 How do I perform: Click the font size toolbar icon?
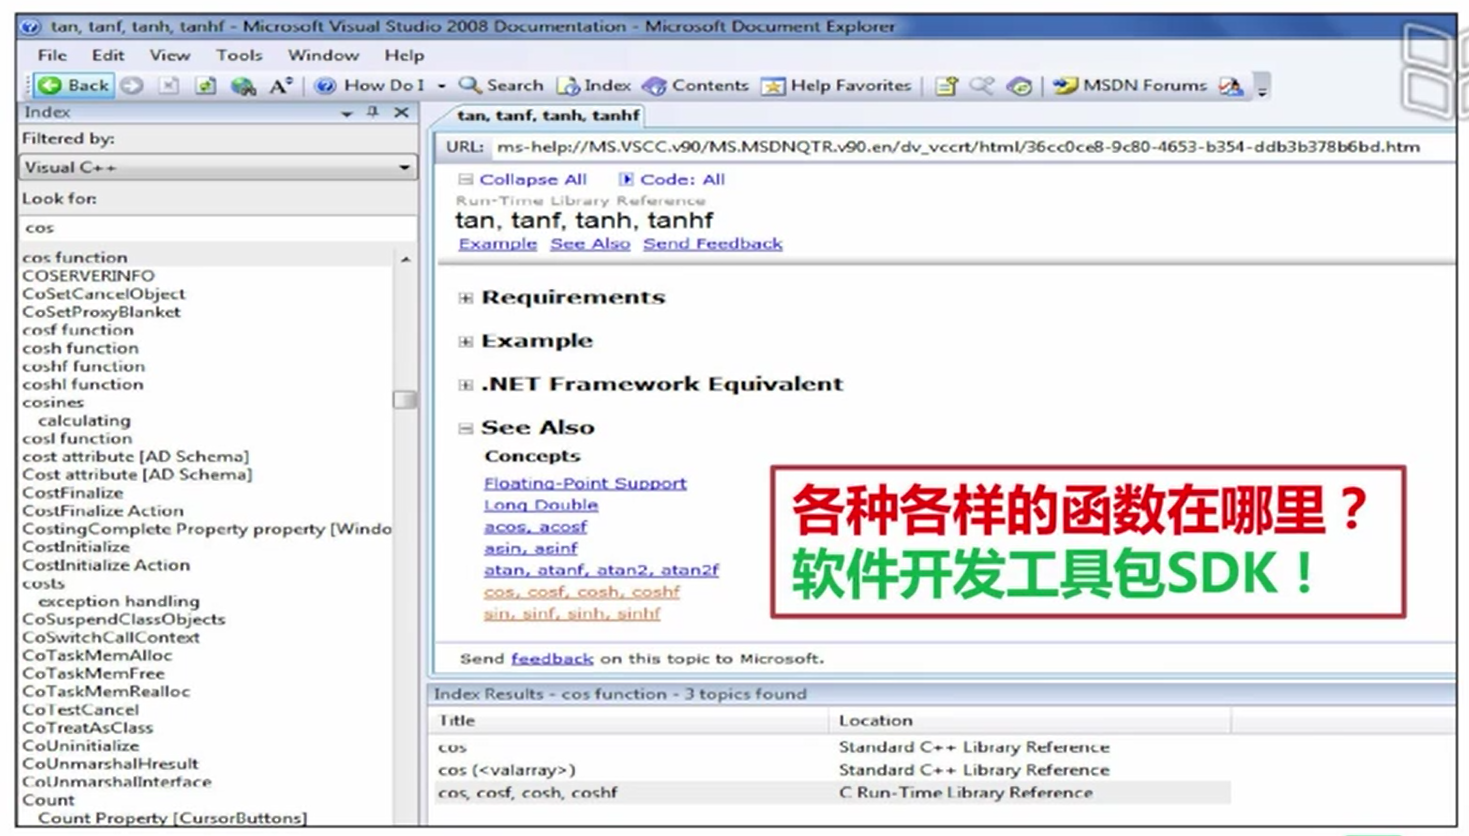(281, 86)
